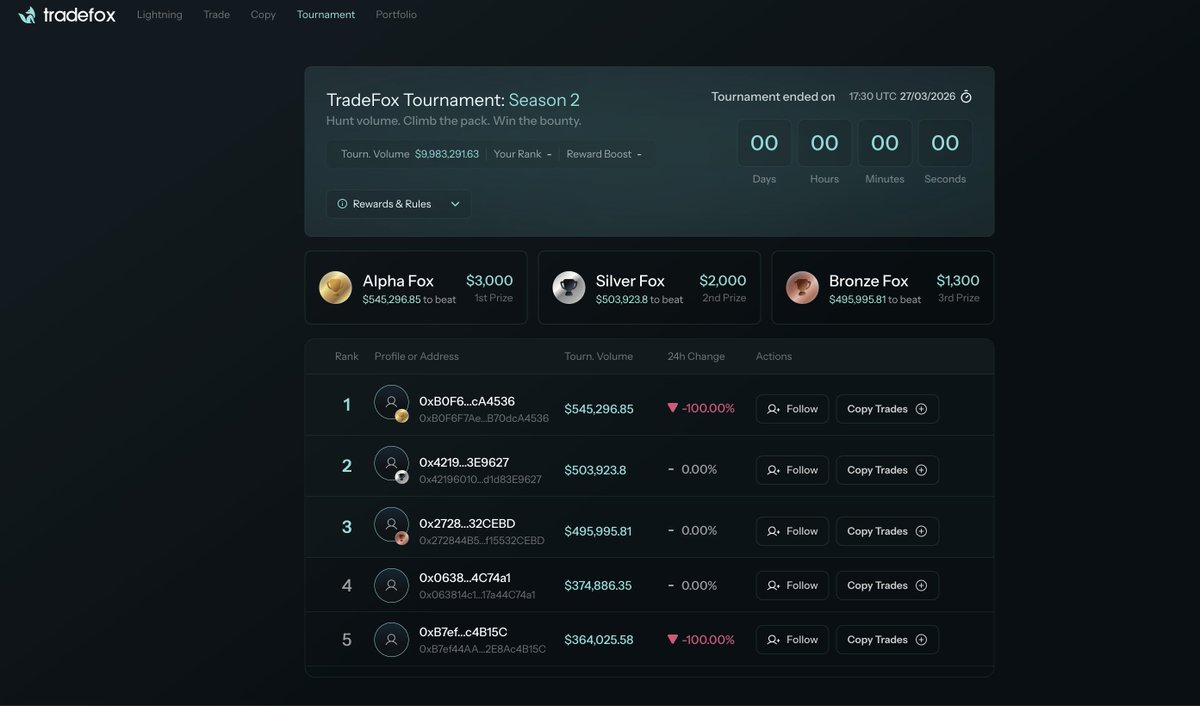Viewport: 1200px width, 706px height.
Task: Click the Alpha Fox gold trophy icon
Action: [335, 288]
